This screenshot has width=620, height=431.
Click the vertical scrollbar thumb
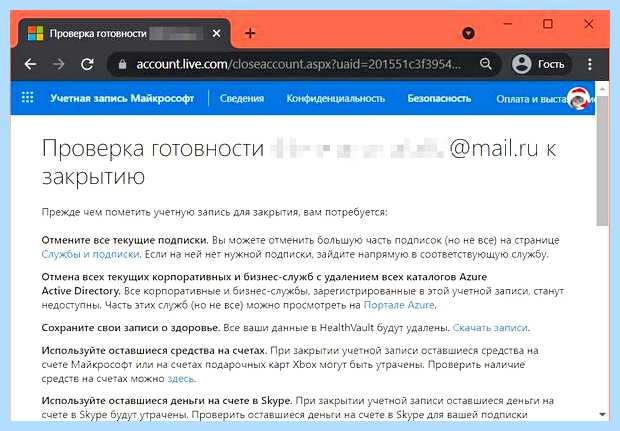point(602,160)
